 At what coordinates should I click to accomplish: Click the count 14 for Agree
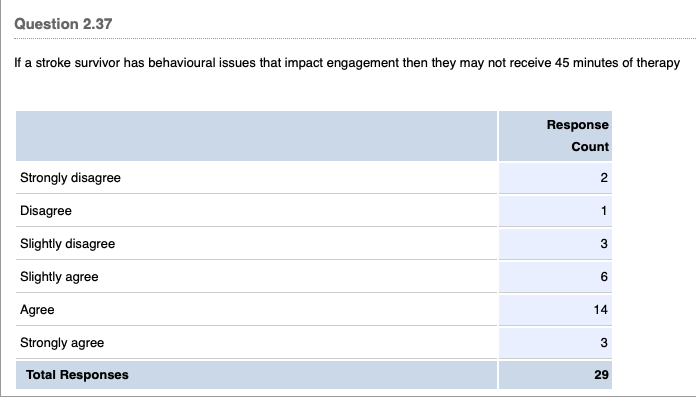(x=601, y=310)
